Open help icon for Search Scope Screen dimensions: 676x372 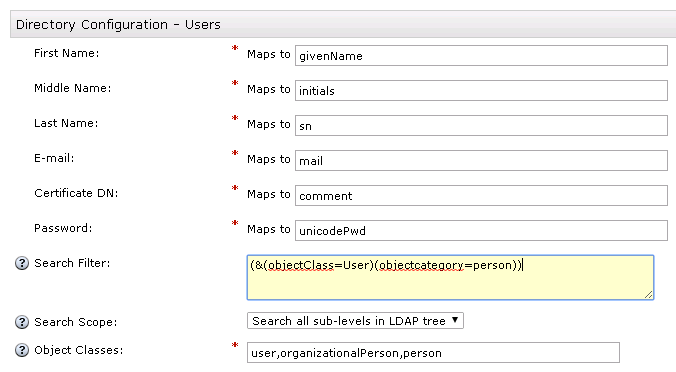[22, 322]
